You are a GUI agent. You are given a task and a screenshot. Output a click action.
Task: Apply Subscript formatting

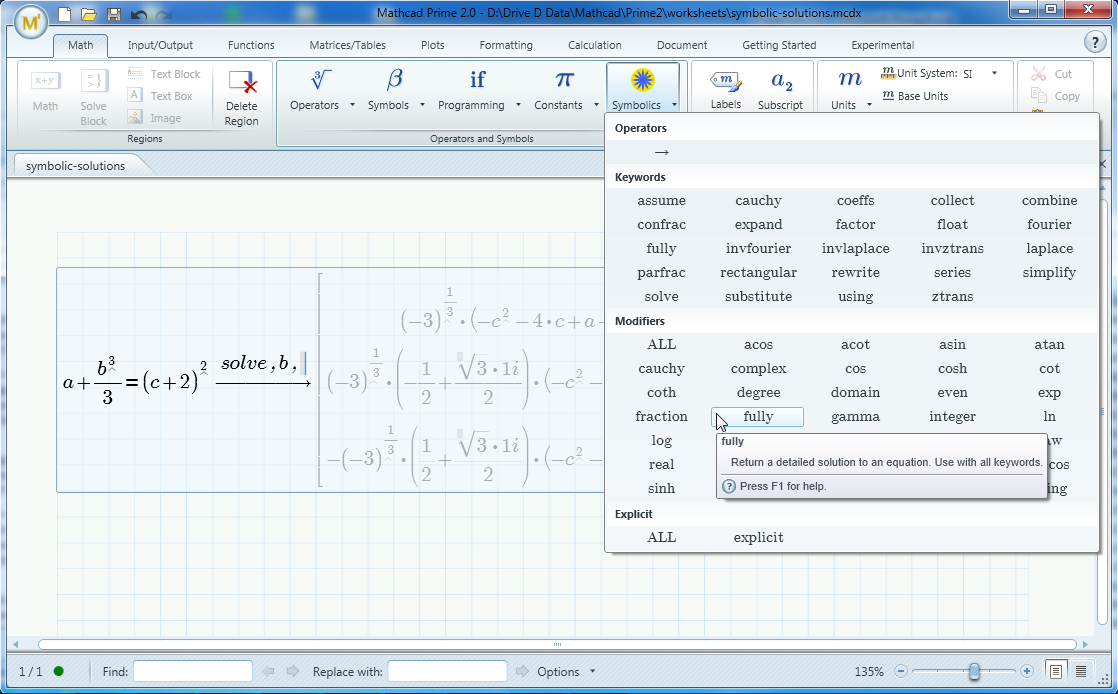(x=781, y=90)
